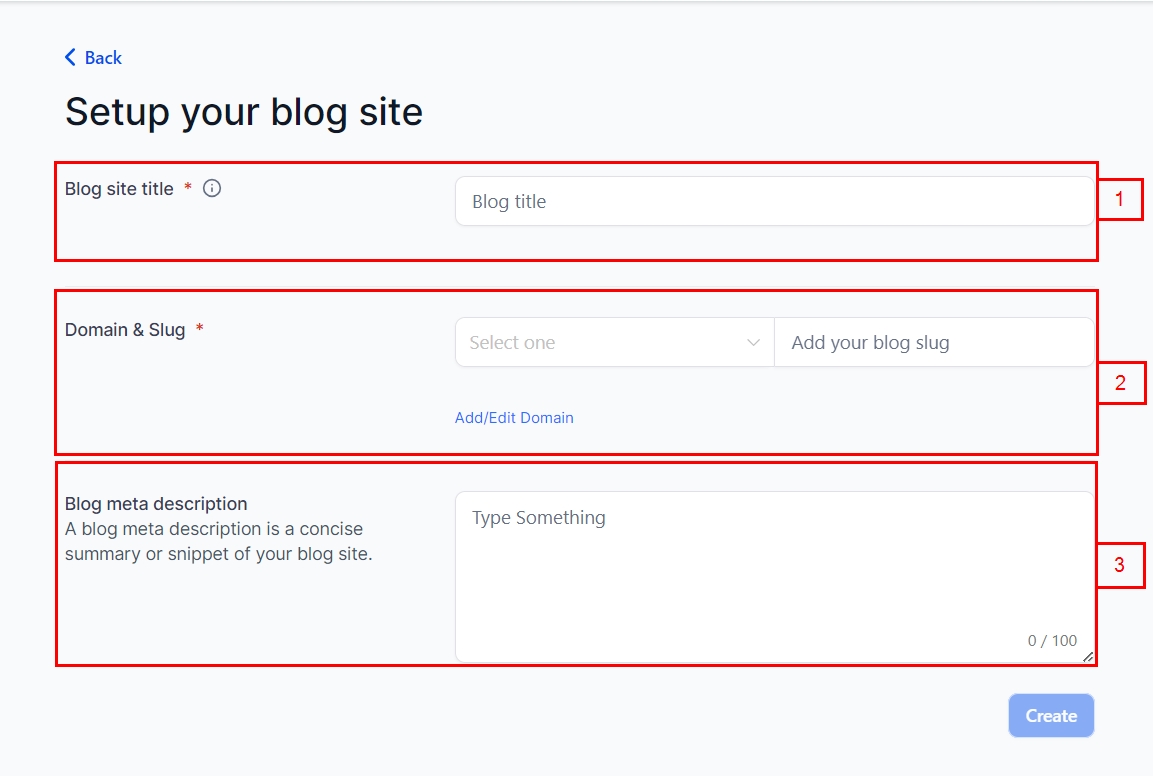This screenshot has height=776, width=1153.
Task: Click the back chevron arrow icon
Action: [x=70, y=58]
